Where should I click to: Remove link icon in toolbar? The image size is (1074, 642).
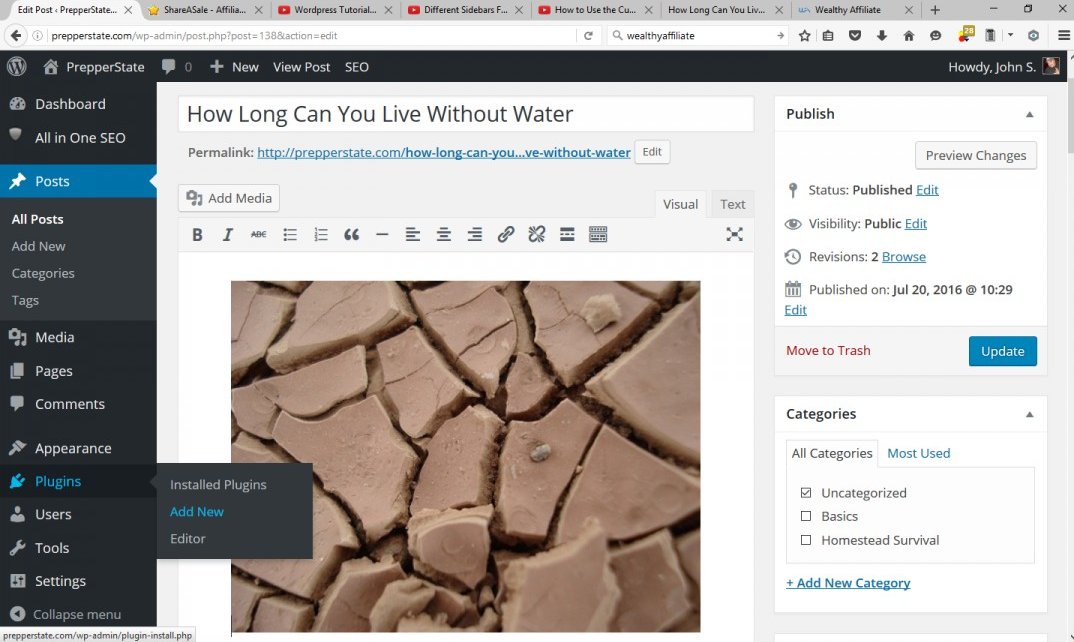click(x=536, y=235)
